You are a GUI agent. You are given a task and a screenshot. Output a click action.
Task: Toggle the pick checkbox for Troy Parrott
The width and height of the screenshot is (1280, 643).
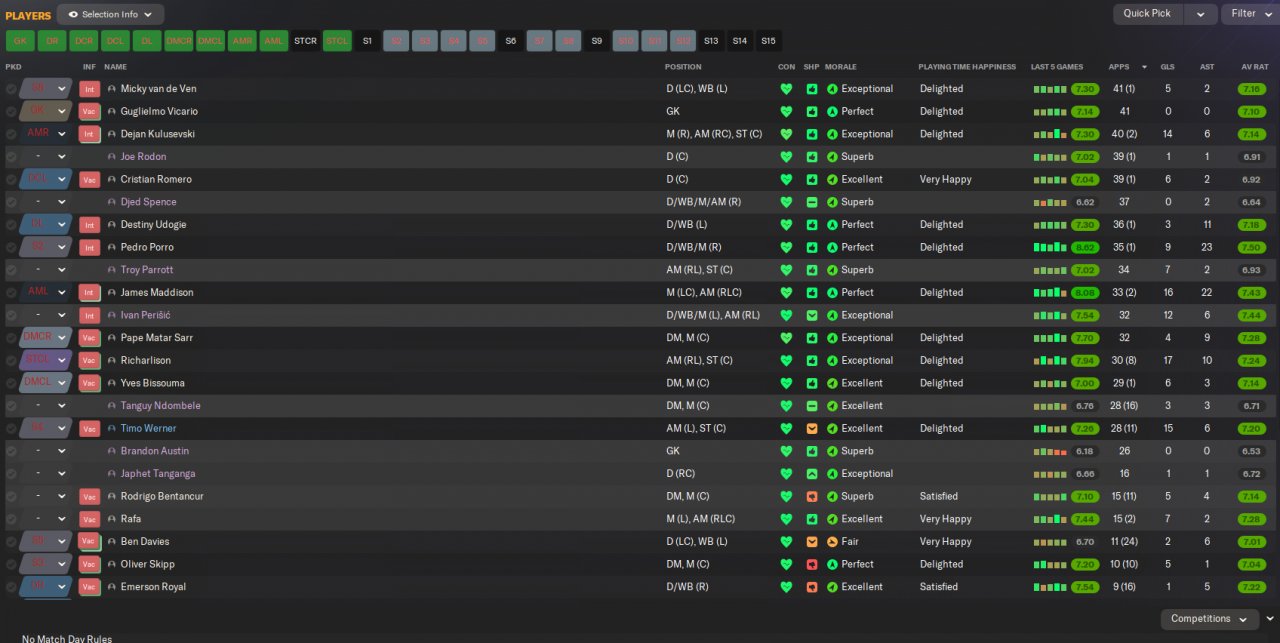click(x=11, y=270)
